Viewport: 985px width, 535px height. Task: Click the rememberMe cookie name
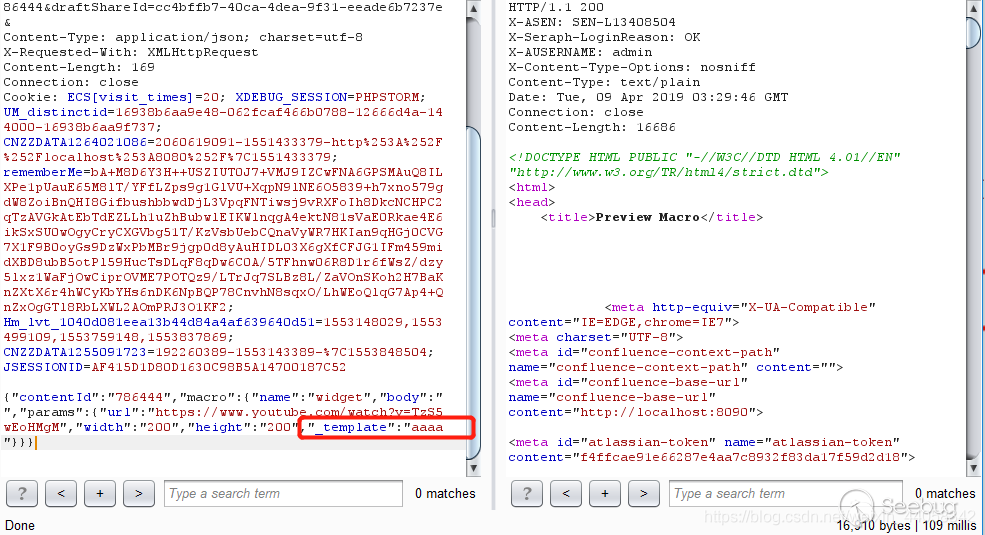pyautogui.click(x=43, y=172)
